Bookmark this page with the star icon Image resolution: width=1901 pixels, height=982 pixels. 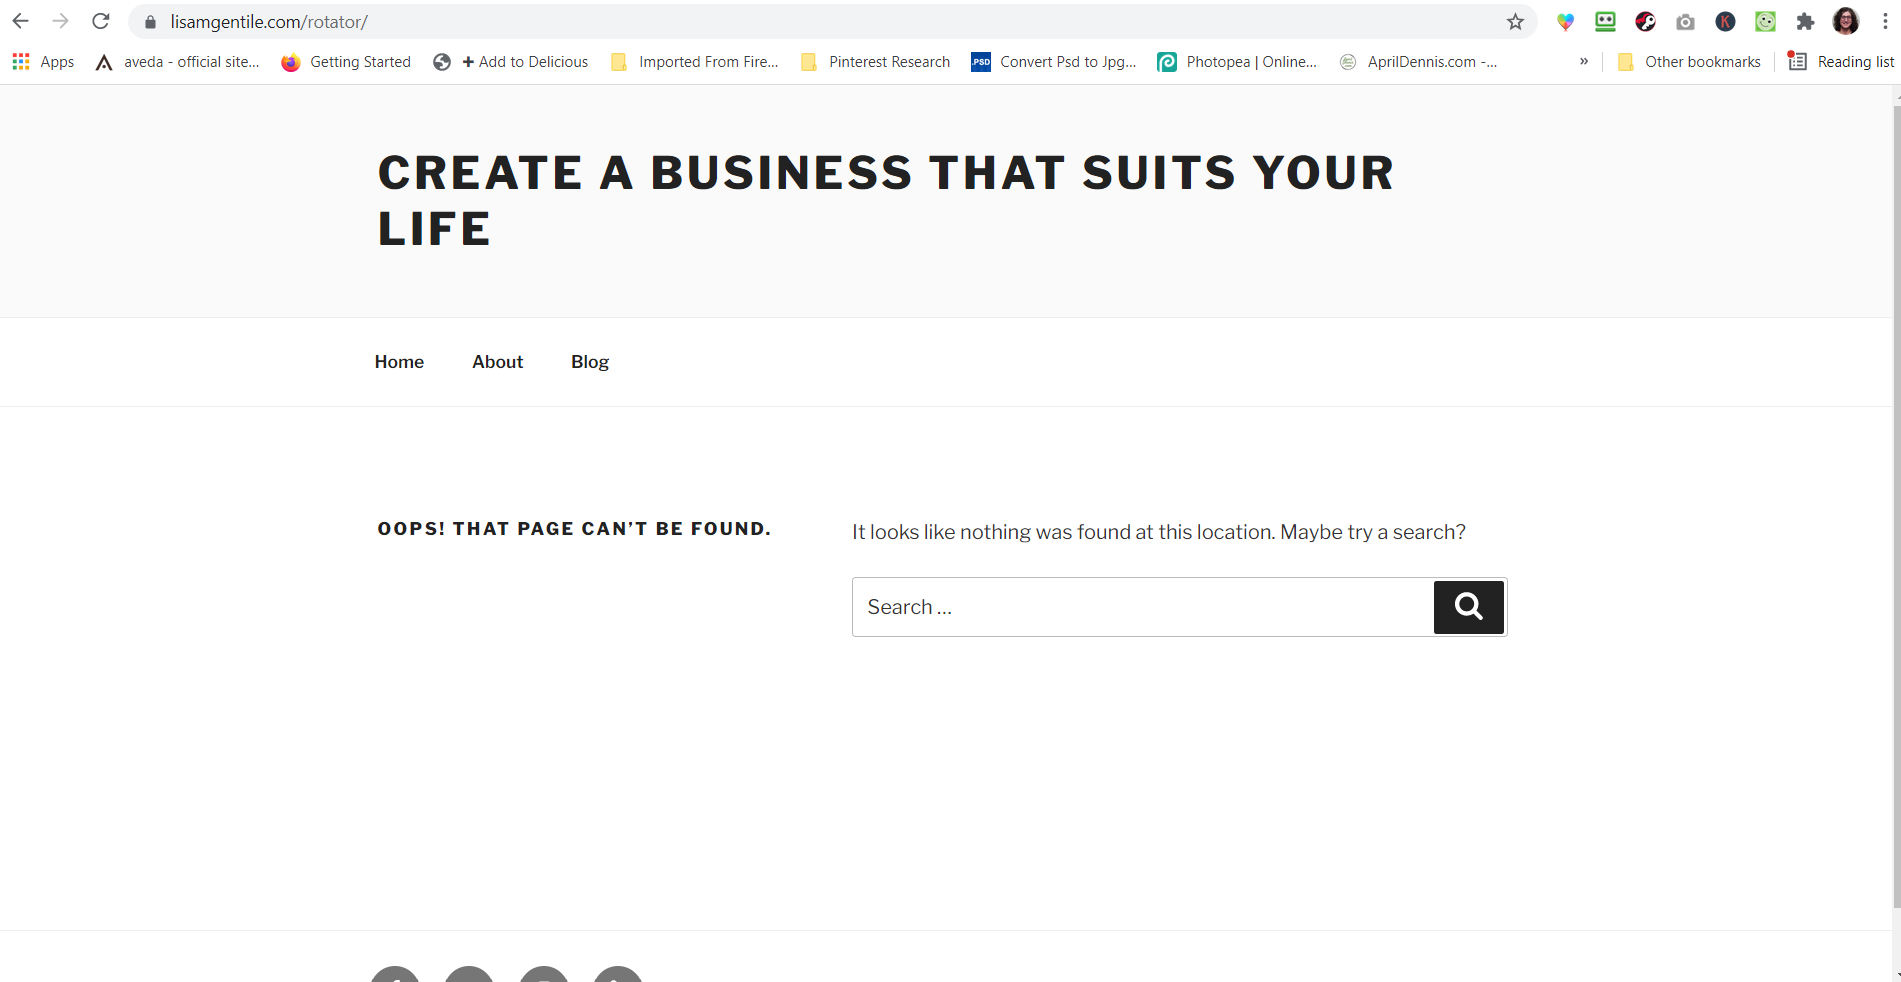click(1515, 22)
